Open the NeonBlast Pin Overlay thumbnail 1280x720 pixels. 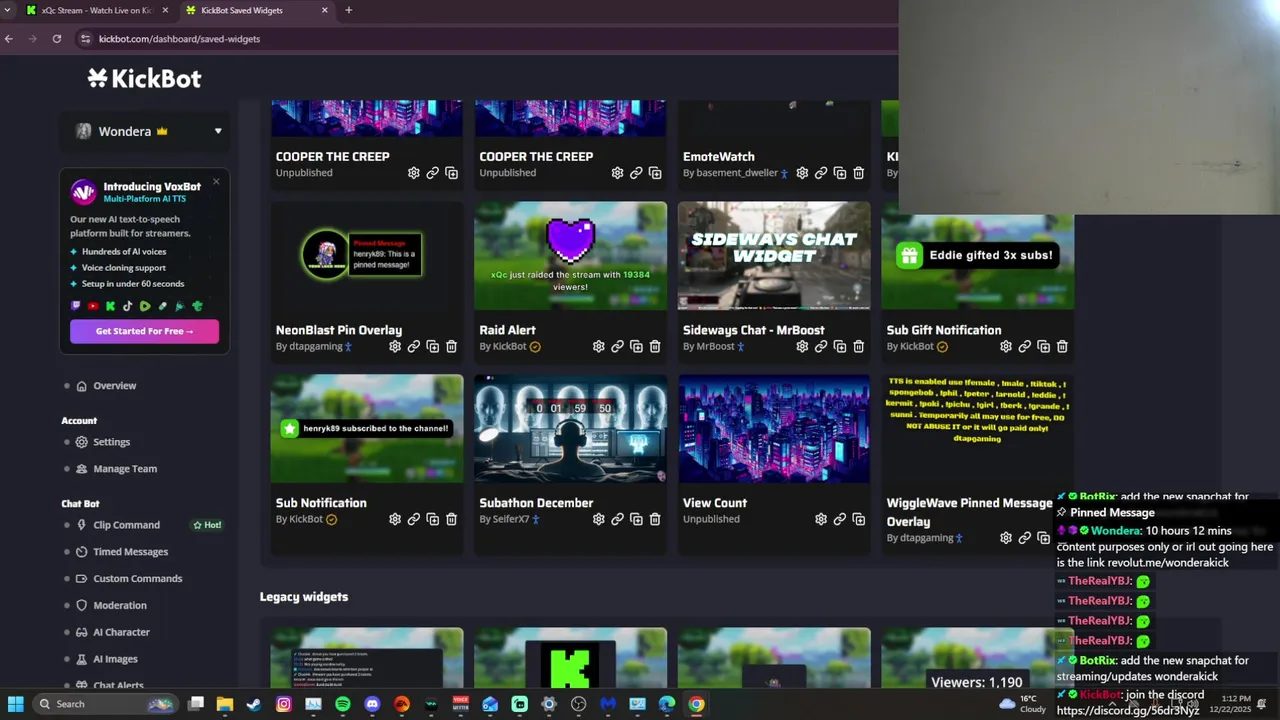pos(367,256)
